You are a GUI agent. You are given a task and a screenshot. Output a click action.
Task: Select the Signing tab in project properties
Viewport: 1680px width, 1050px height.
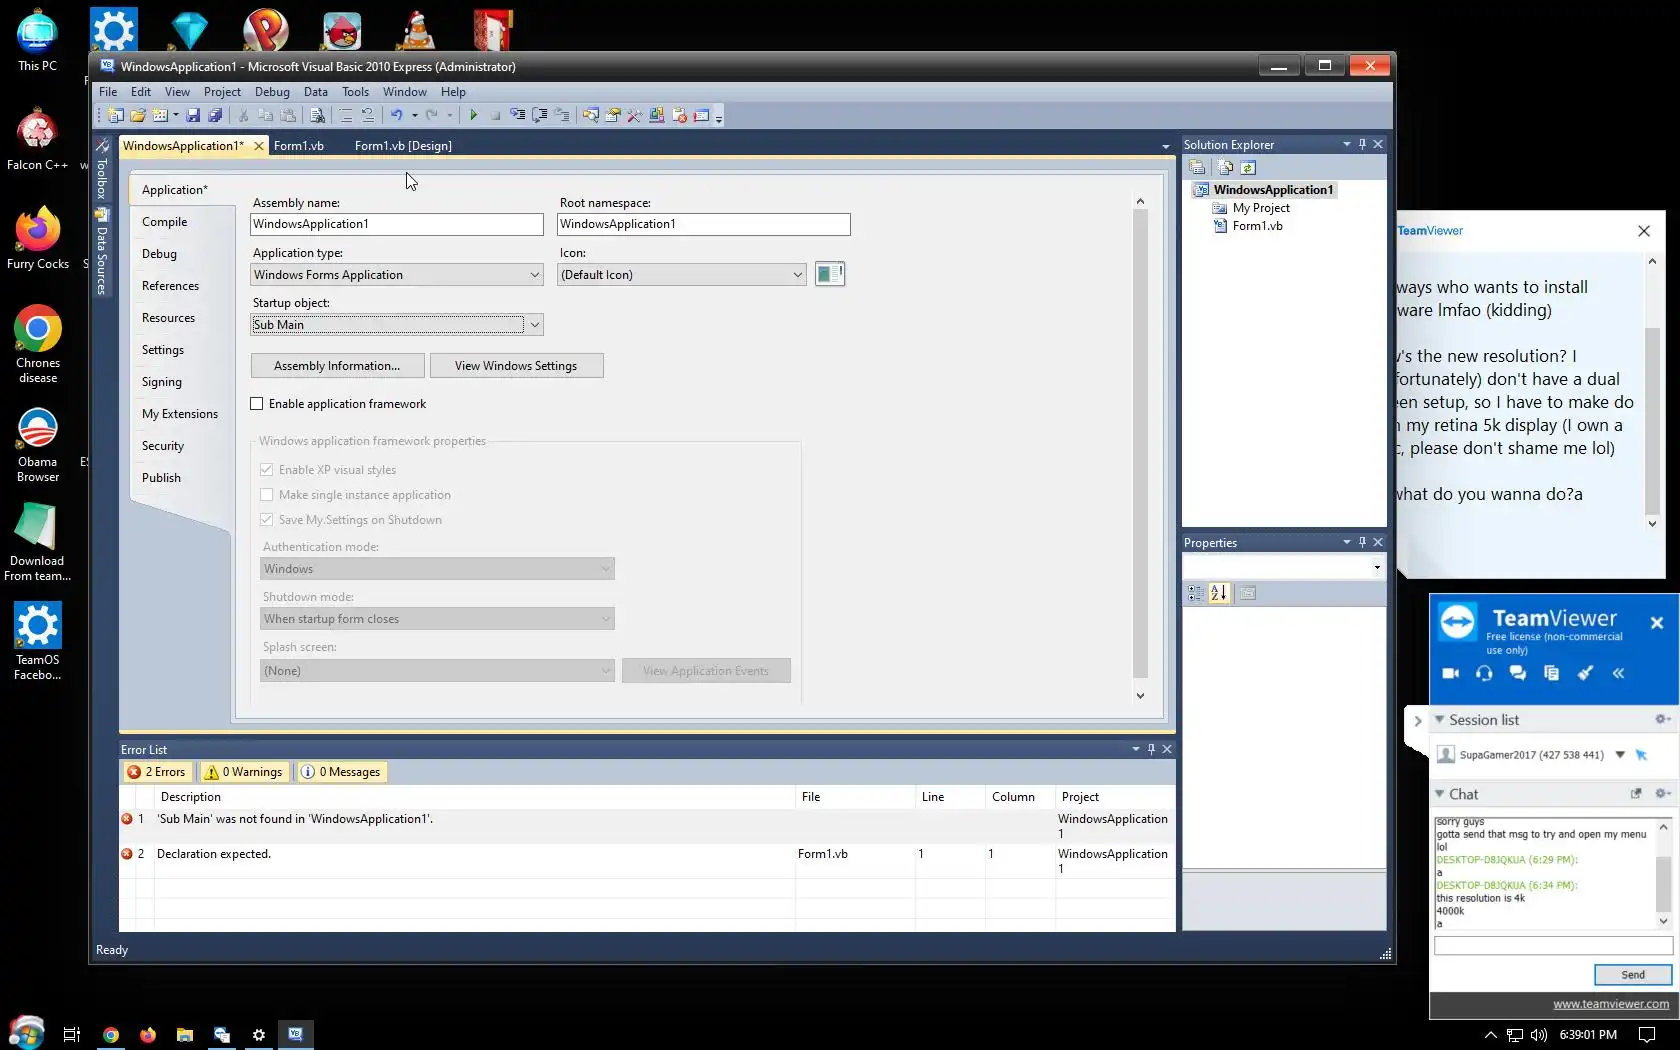coord(162,382)
